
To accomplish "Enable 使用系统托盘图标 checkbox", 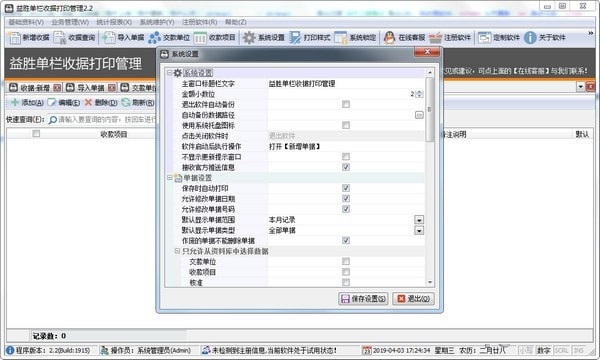I will click(x=346, y=125).
